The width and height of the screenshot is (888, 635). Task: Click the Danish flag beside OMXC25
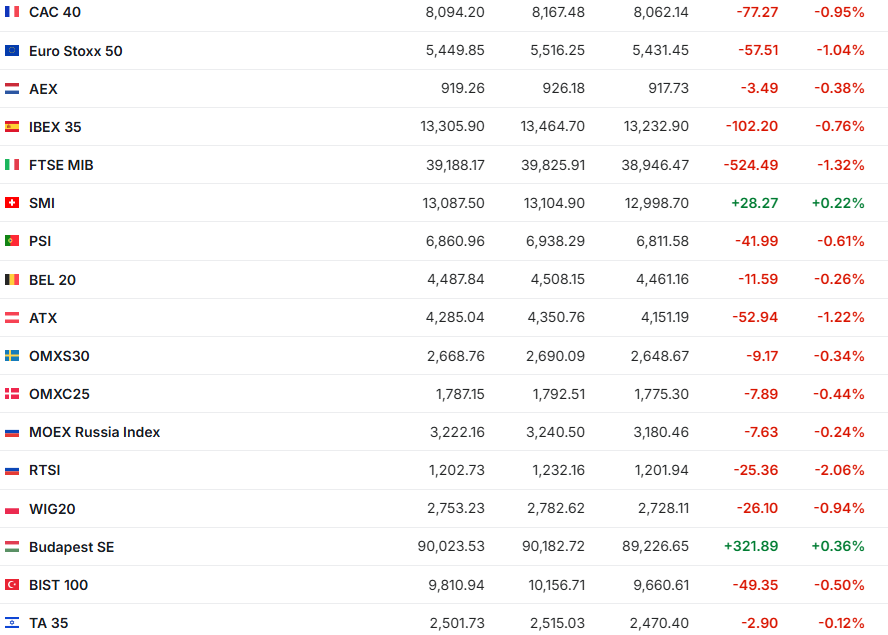12,394
